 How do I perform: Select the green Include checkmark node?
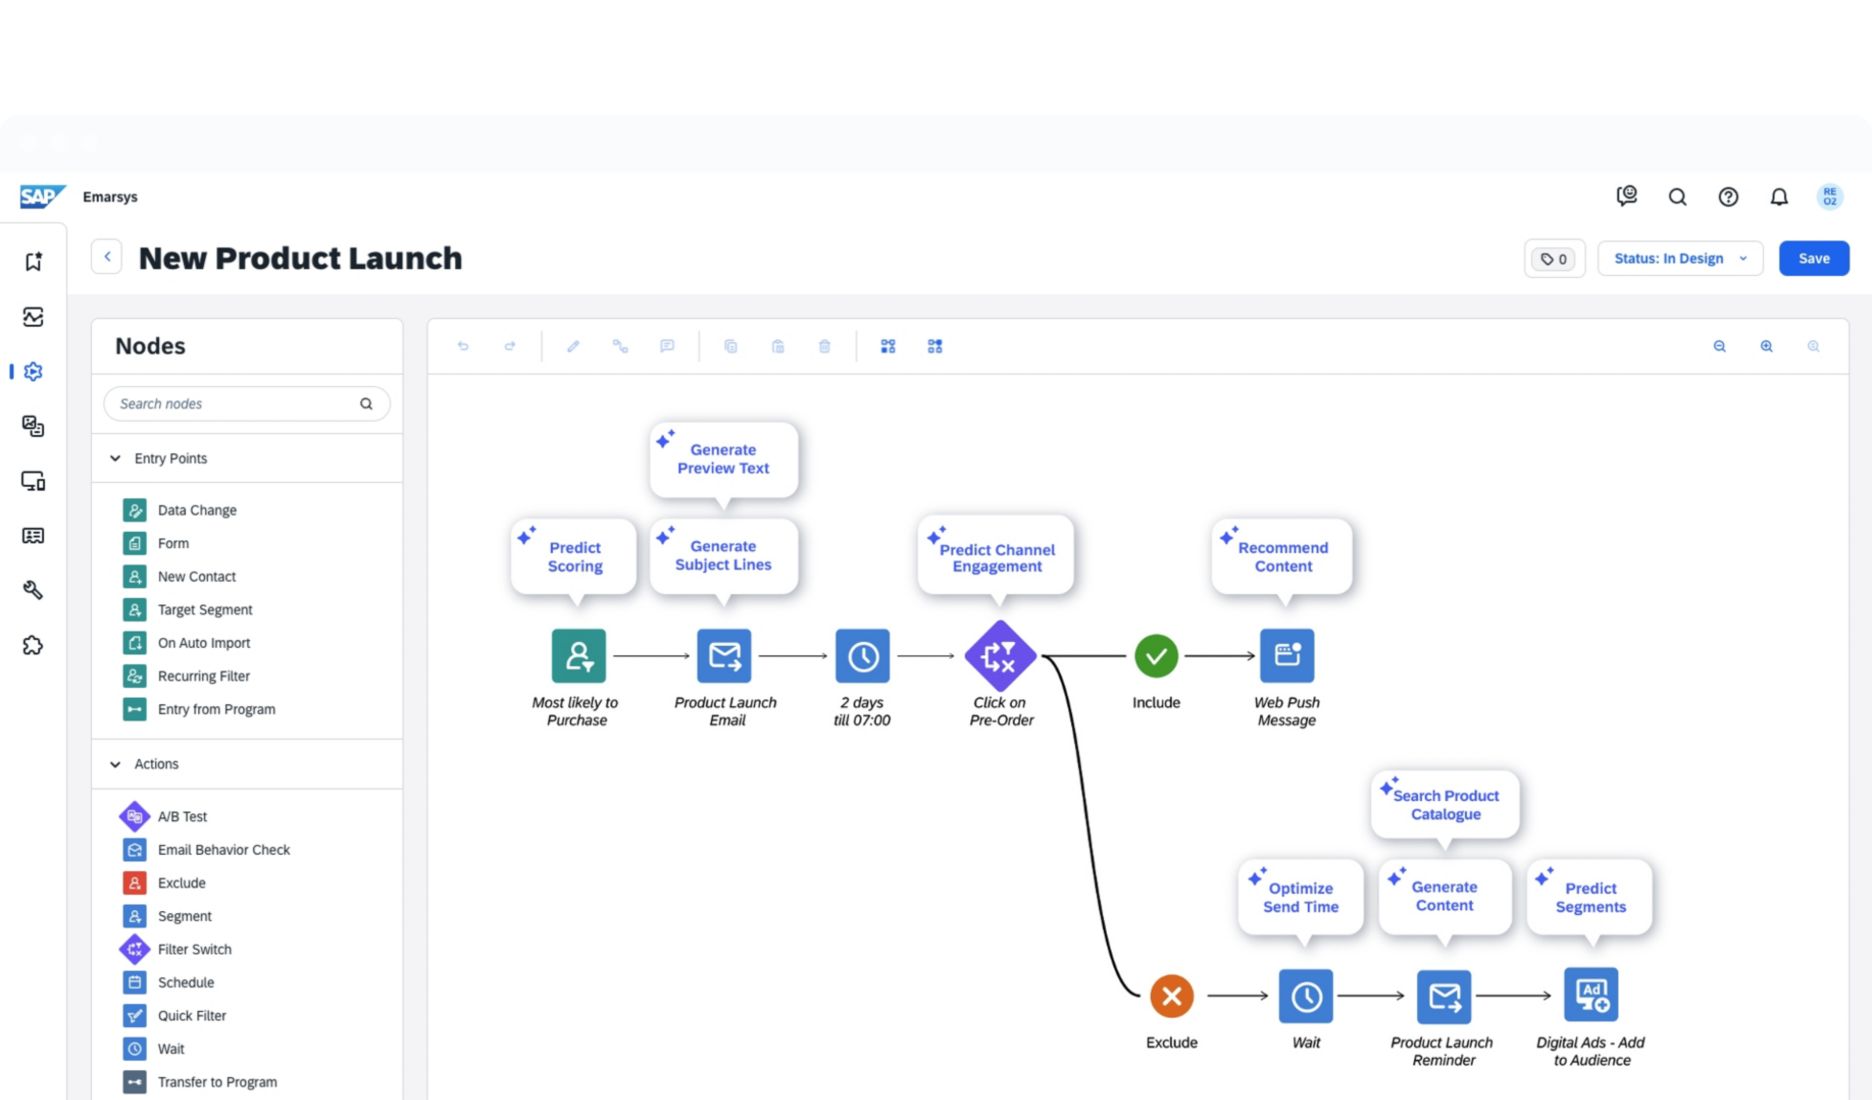click(x=1156, y=656)
